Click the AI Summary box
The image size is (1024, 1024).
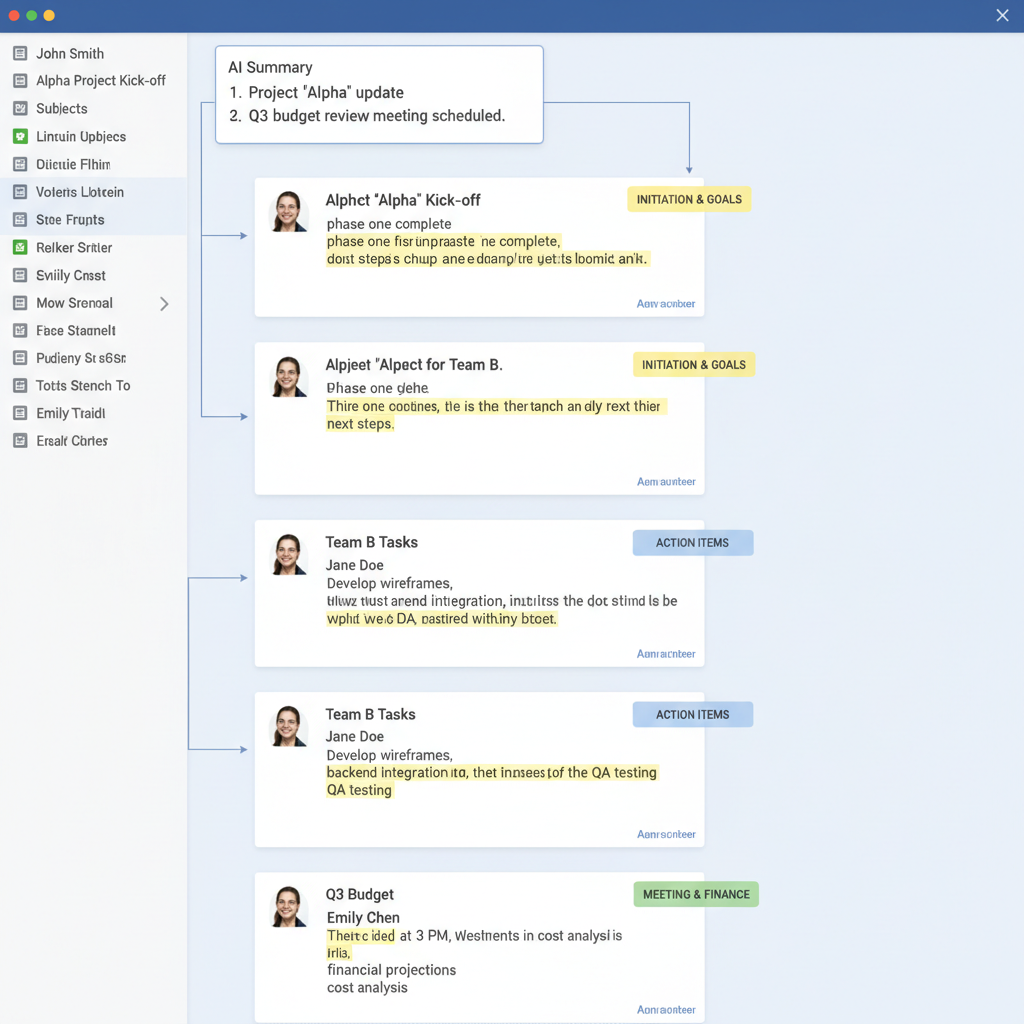pos(379,94)
